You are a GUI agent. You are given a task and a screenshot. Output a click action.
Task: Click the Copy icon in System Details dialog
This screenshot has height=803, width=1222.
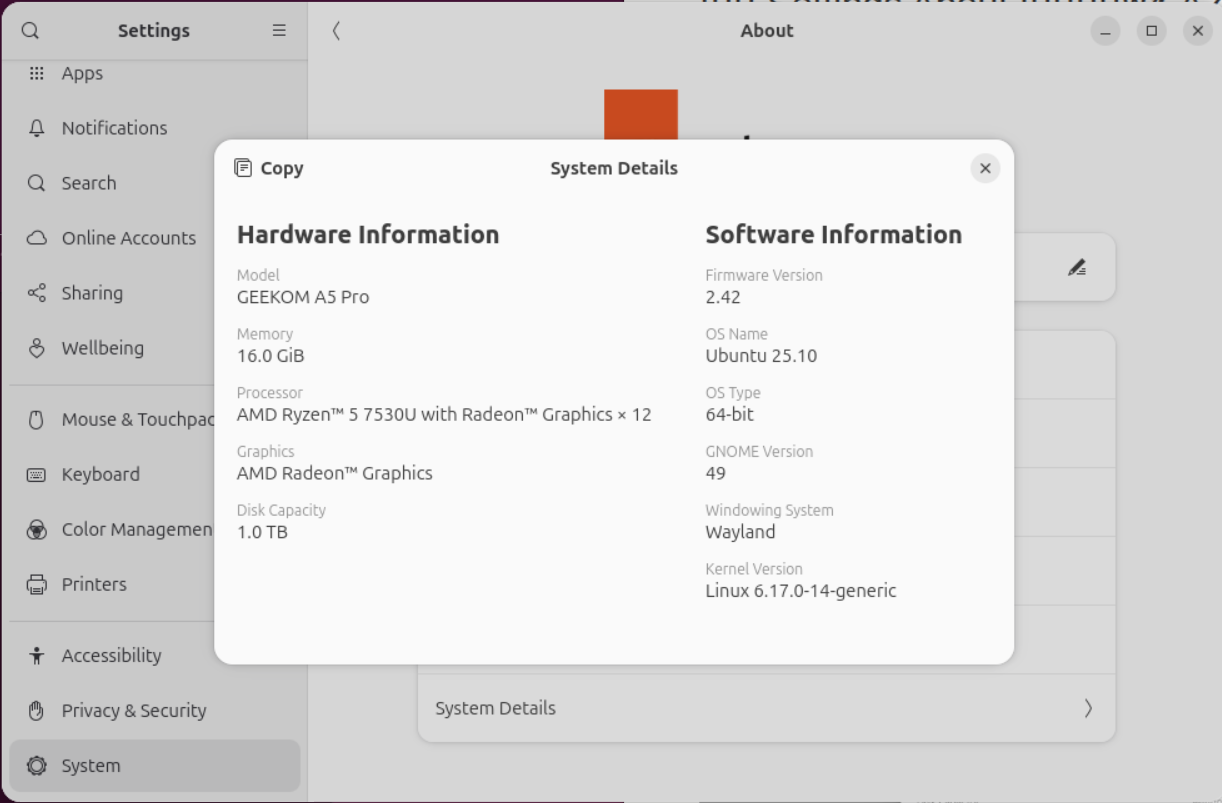tap(243, 168)
